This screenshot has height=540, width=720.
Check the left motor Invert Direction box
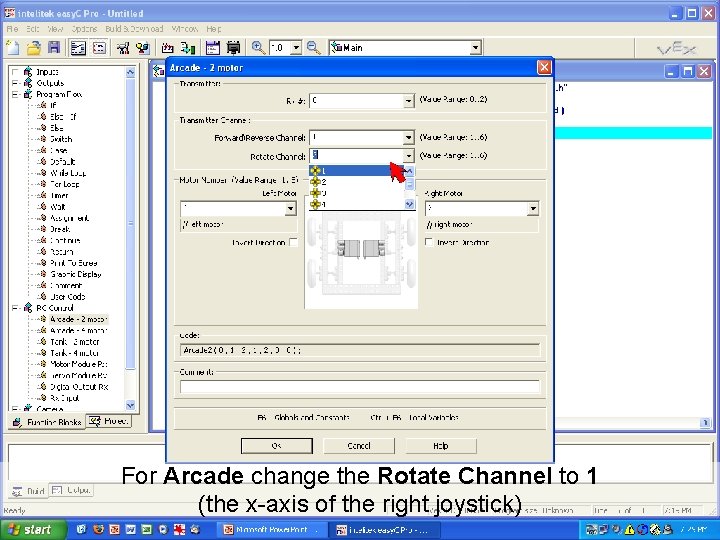[293, 242]
